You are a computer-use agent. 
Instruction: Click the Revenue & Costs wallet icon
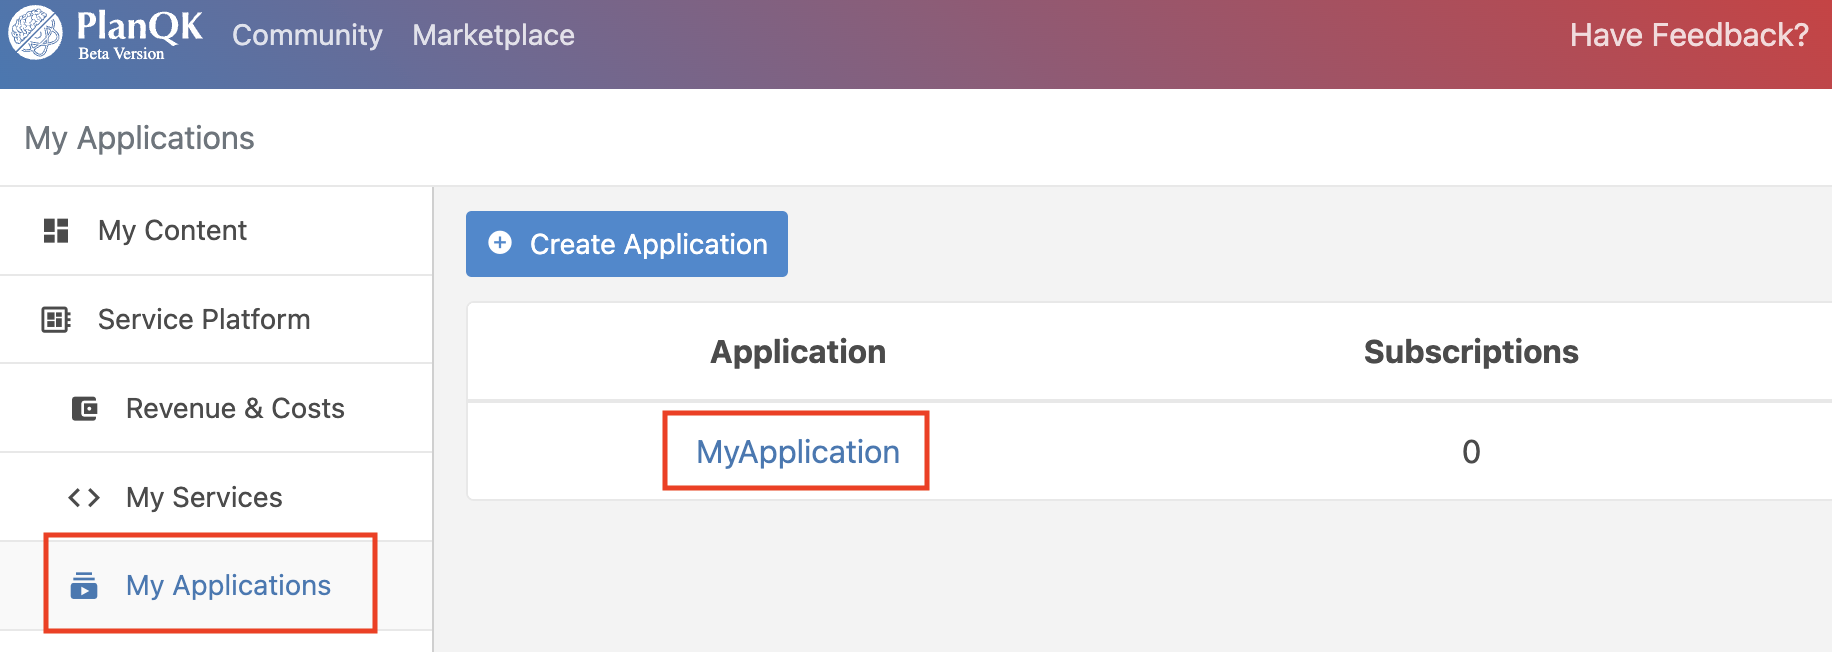pos(85,409)
